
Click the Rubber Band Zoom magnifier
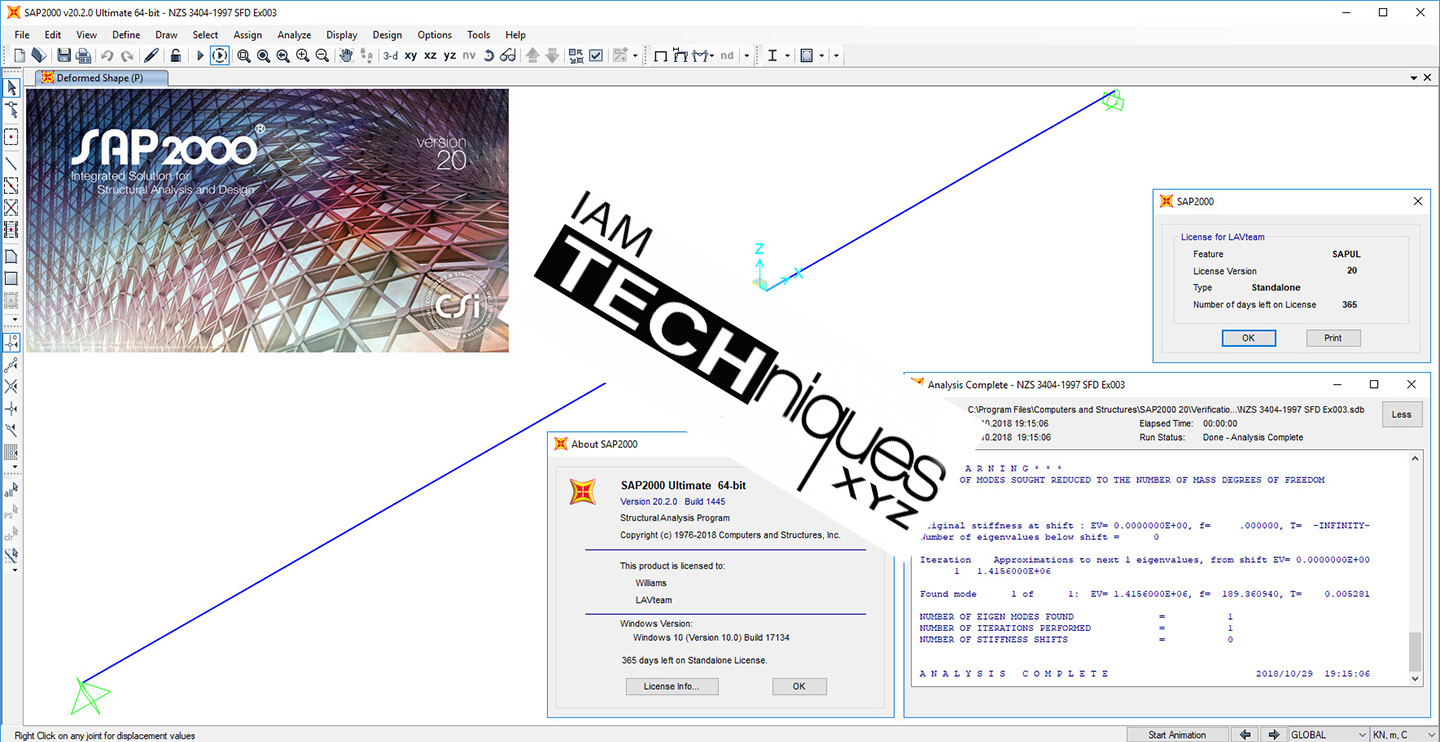click(244, 56)
